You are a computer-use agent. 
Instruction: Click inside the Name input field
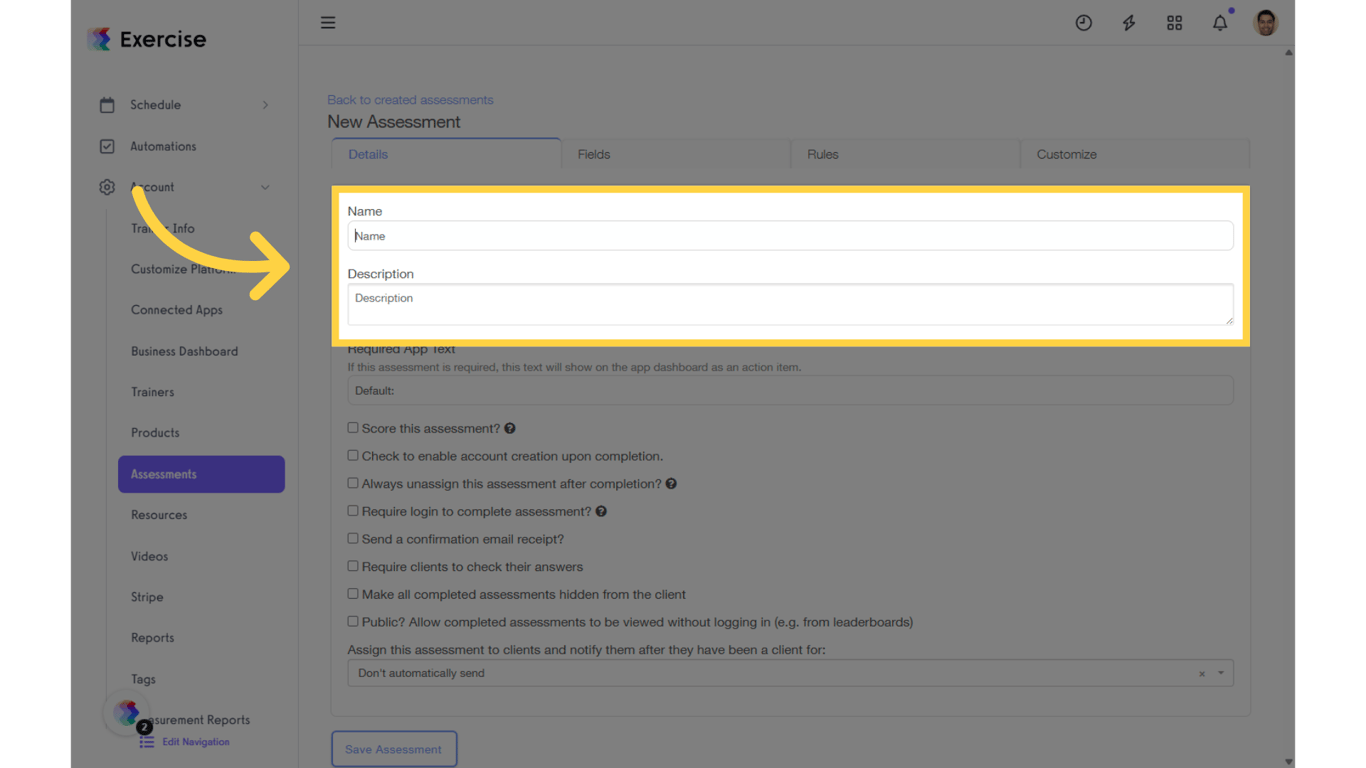pos(790,235)
